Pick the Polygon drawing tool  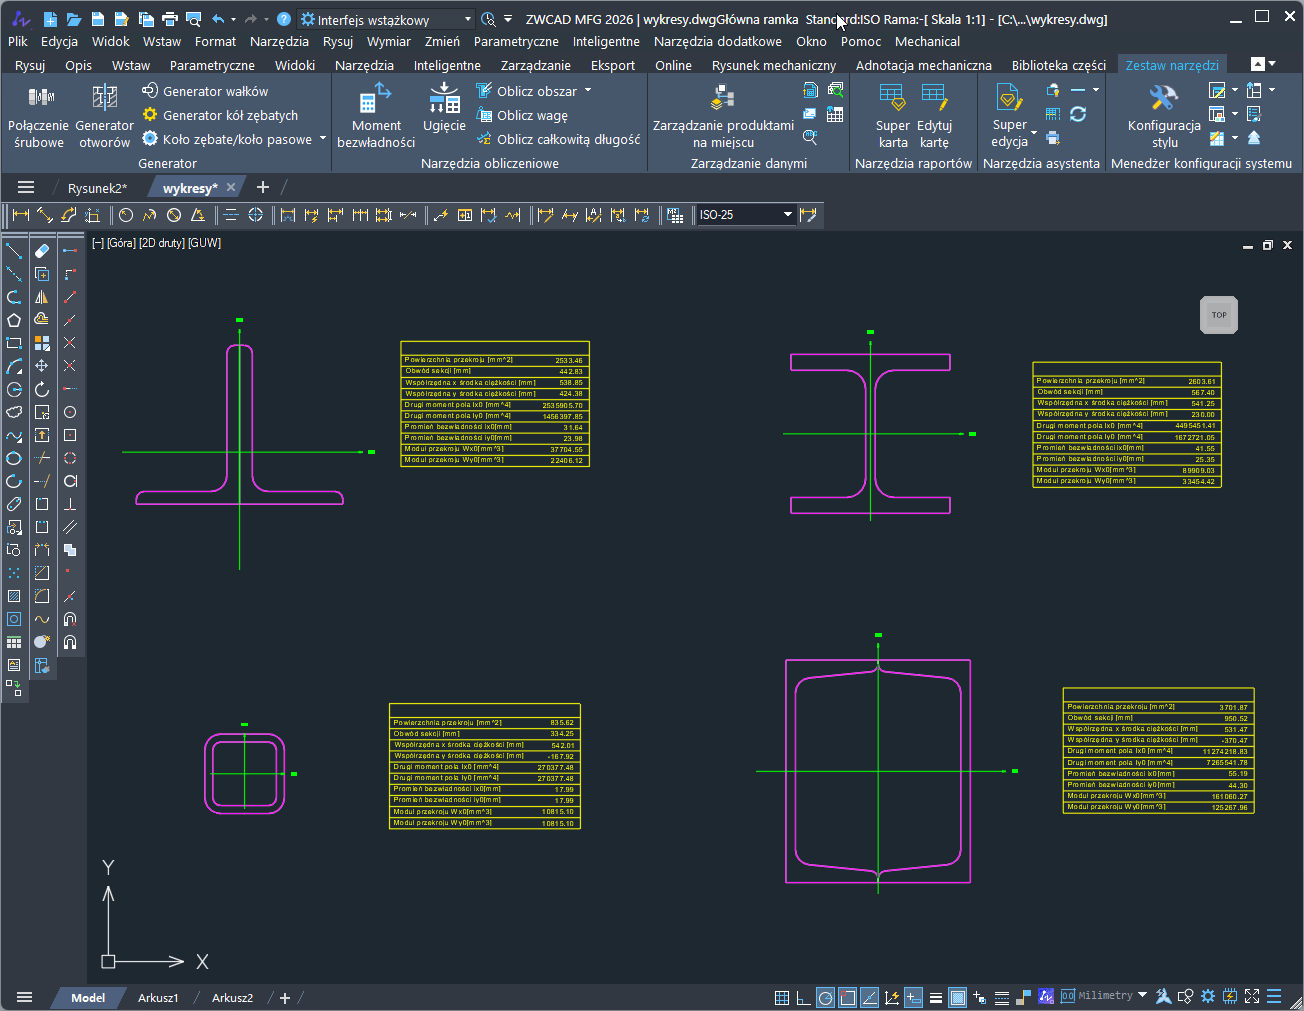click(14, 320)
